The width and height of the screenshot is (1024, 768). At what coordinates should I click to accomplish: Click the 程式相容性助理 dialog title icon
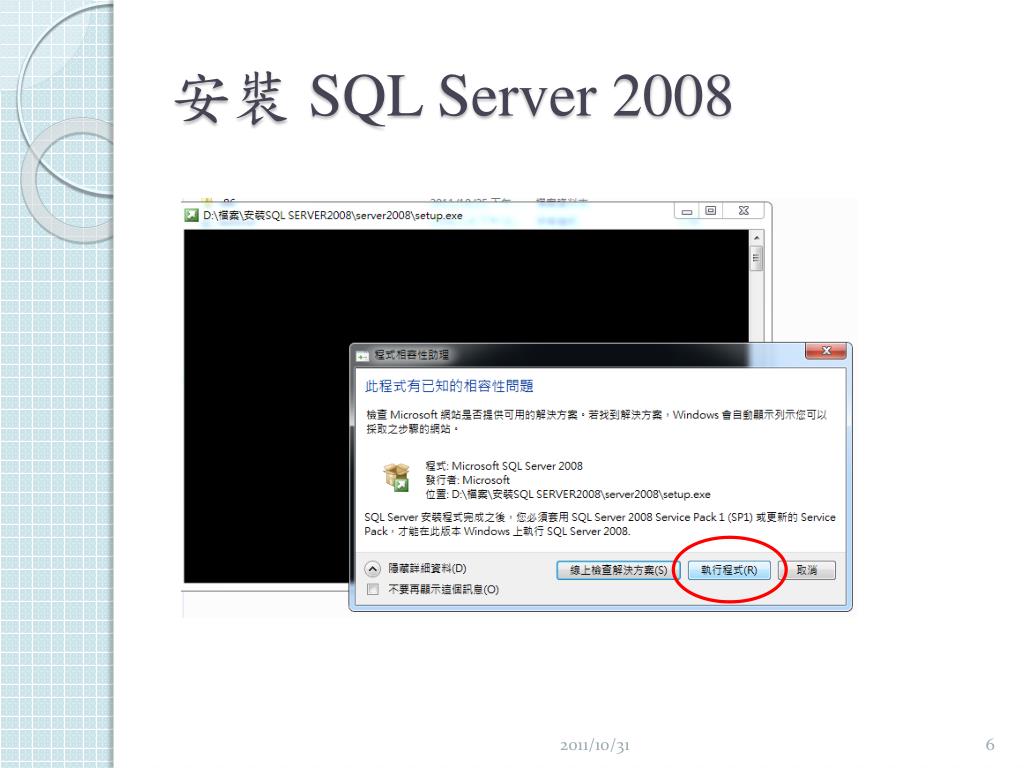pyautogui.click(x=362, y=355)
